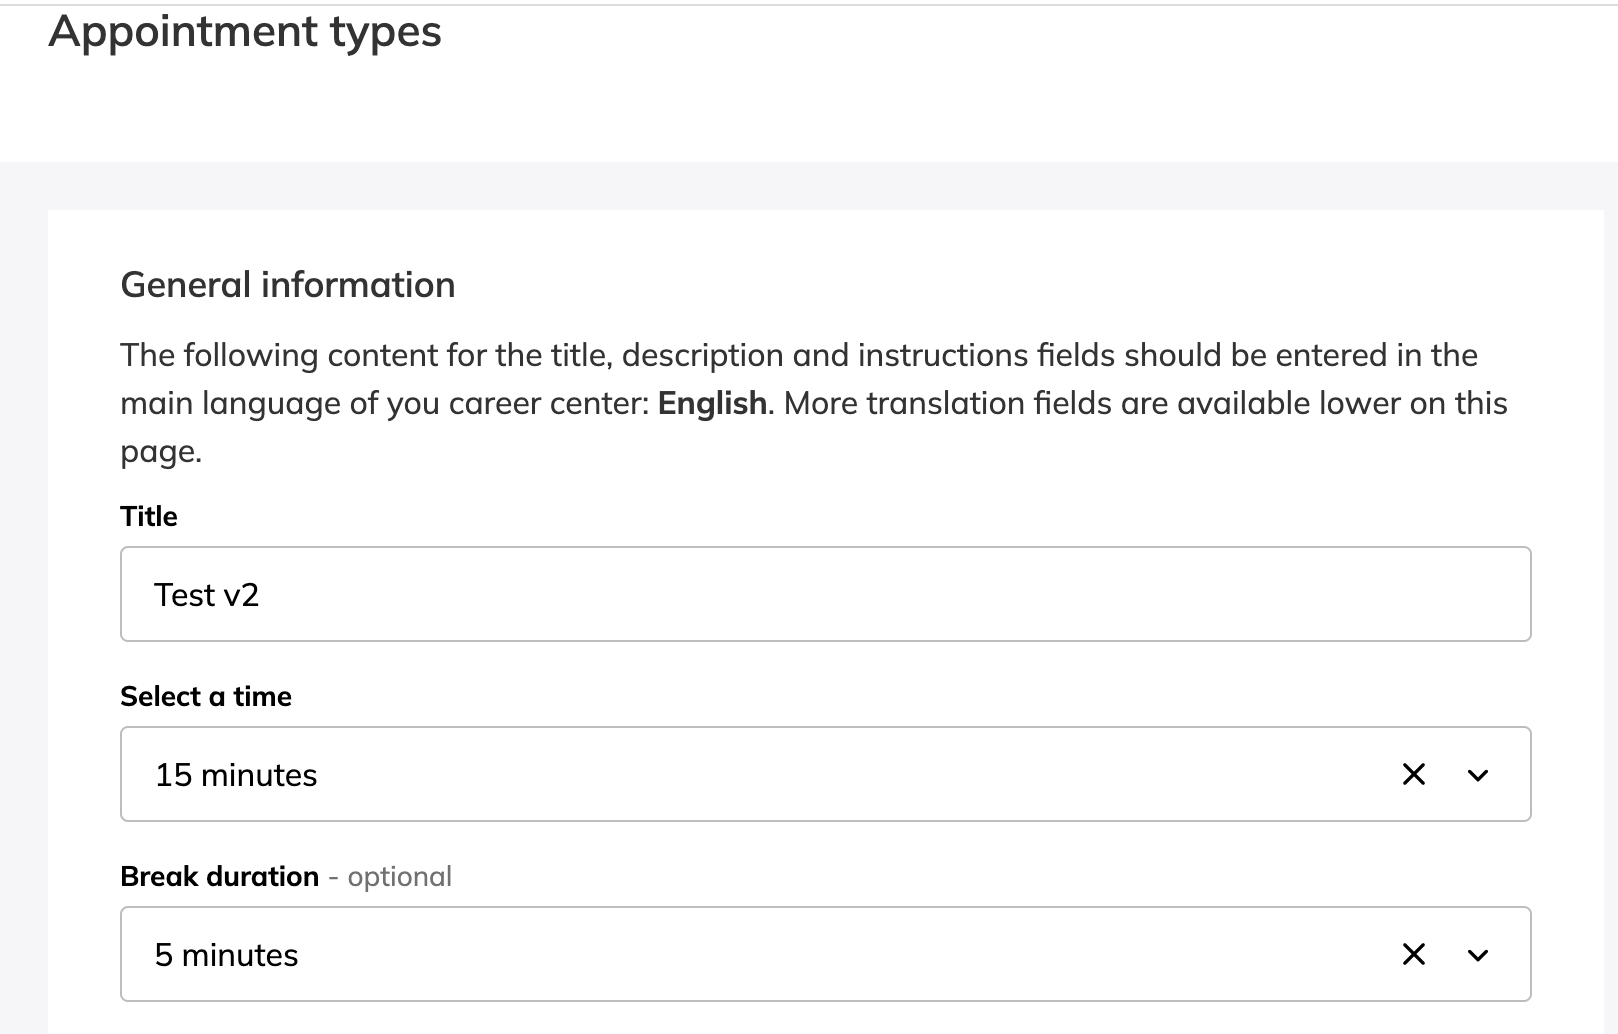Click the Break duration label

[x=219, y=876]
